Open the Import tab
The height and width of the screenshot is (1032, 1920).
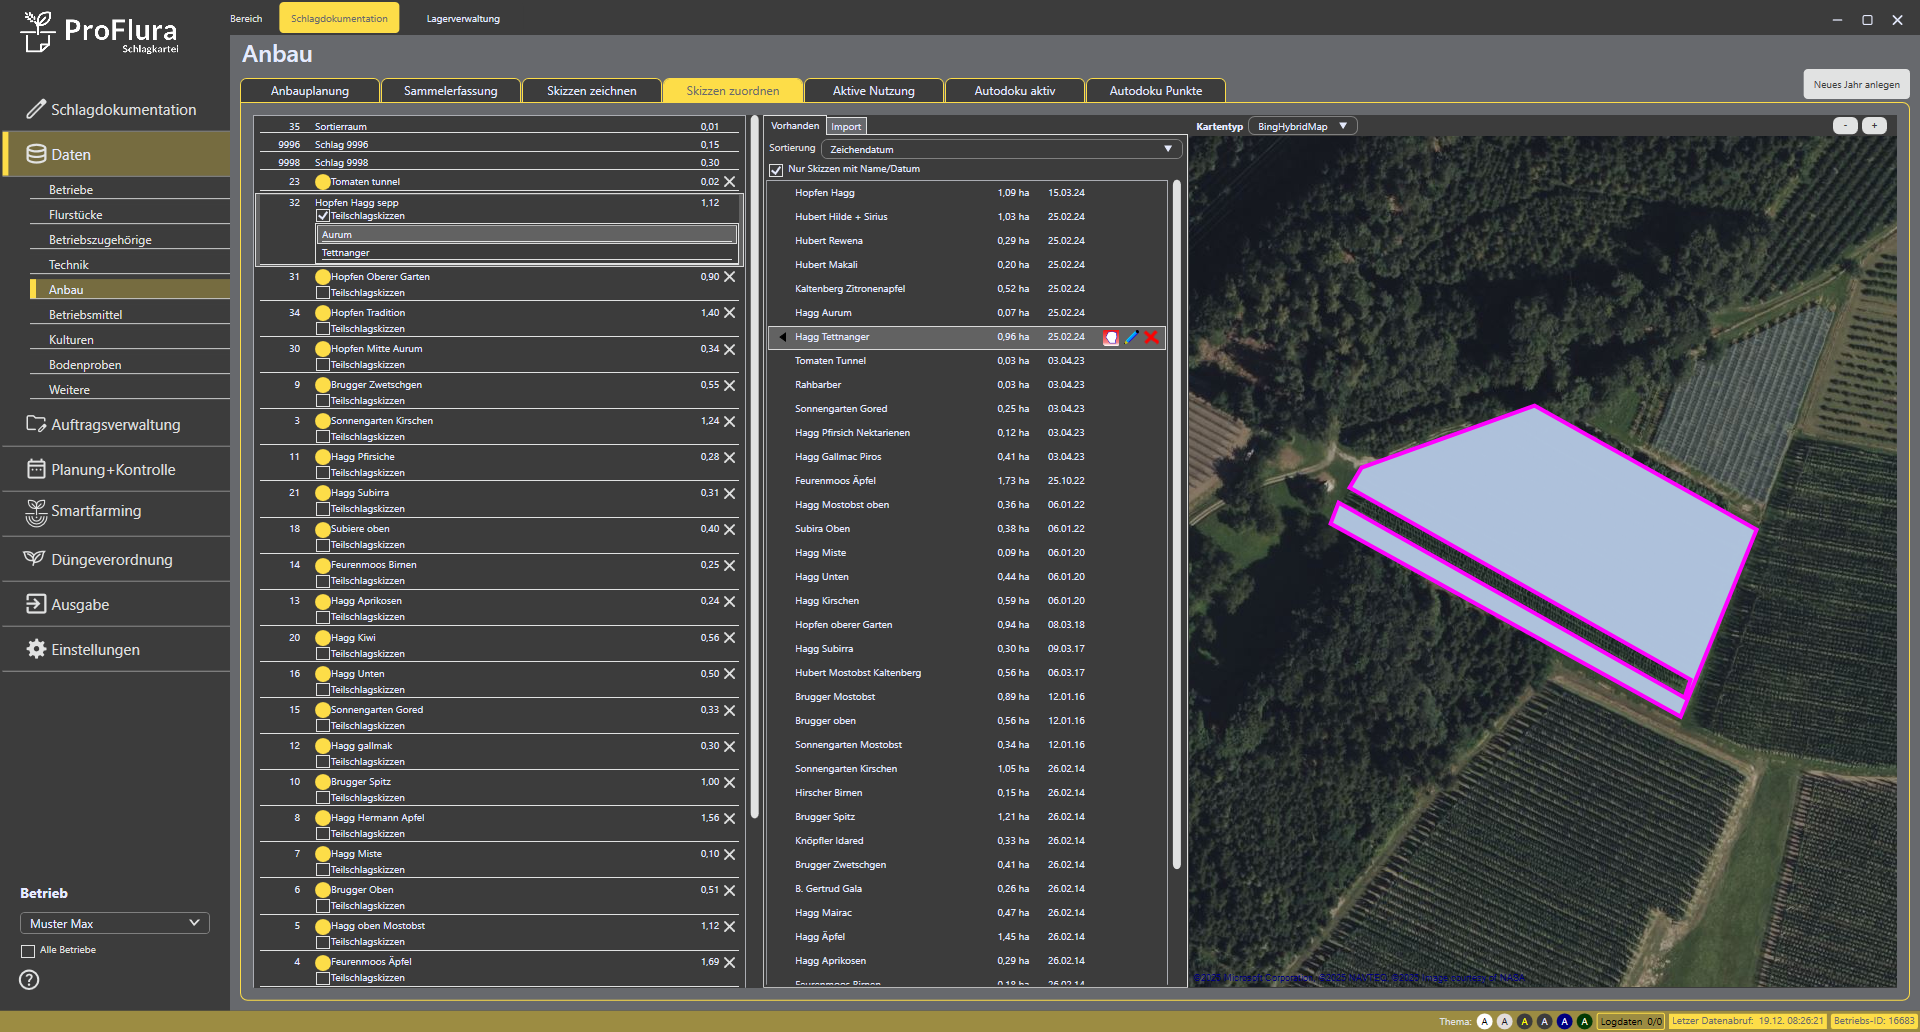tap(846, 127)
